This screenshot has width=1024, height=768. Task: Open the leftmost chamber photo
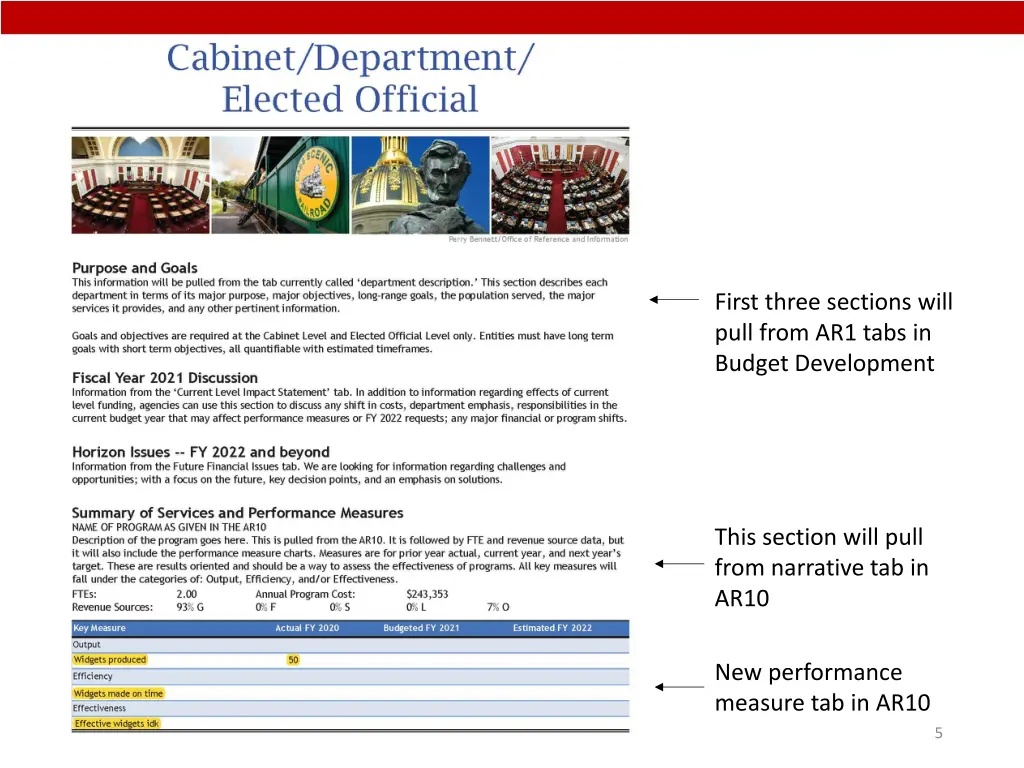pos(140,185)
